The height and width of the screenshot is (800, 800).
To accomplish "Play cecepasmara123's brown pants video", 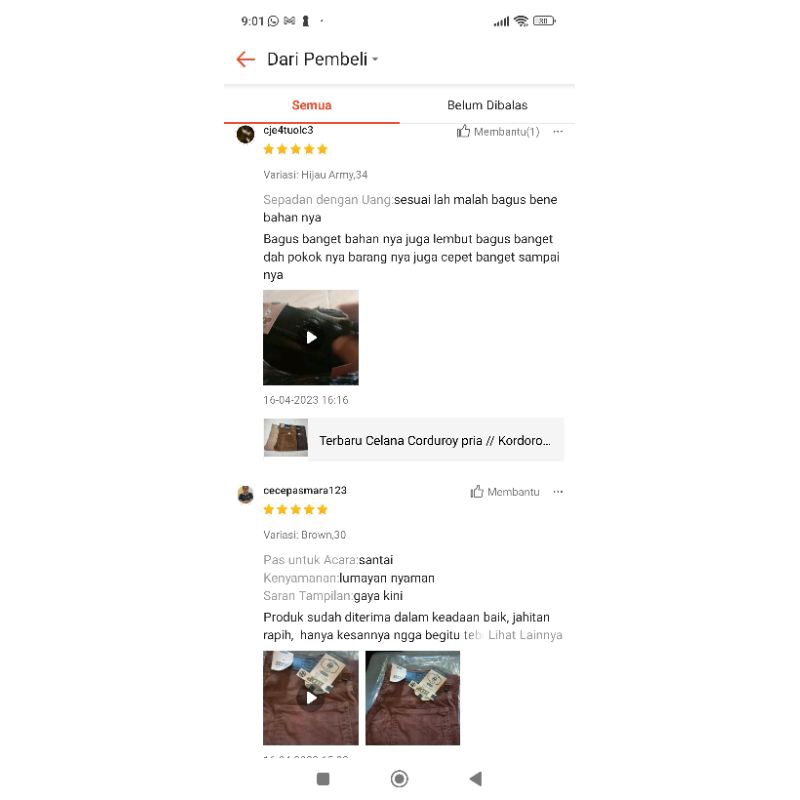I will click(311, 697).
